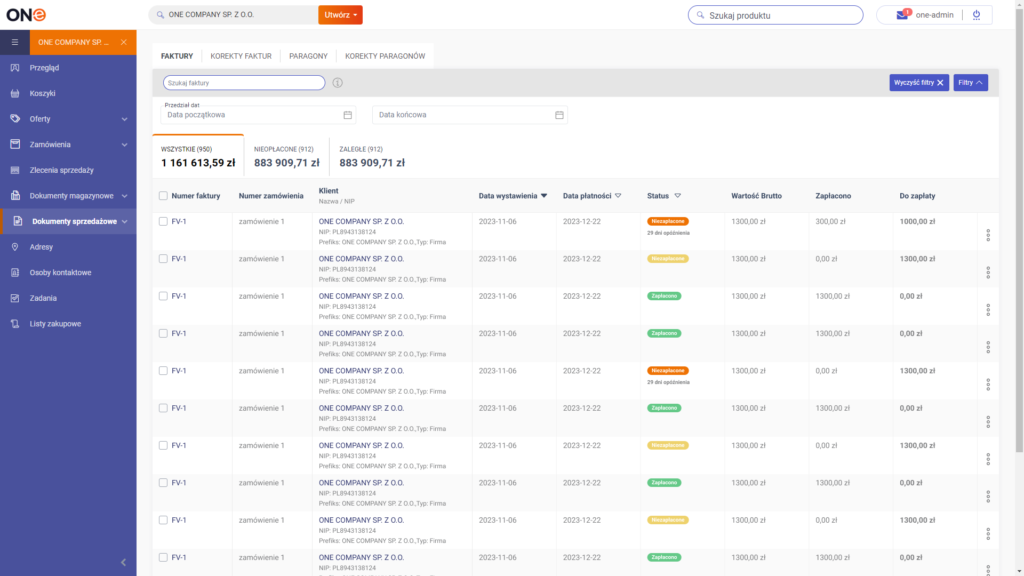Image resolution: width=1024 pixels, height=576 pixels.
Task: Open three-dot menu for first invoice row
Action: (x=988, y=236)
